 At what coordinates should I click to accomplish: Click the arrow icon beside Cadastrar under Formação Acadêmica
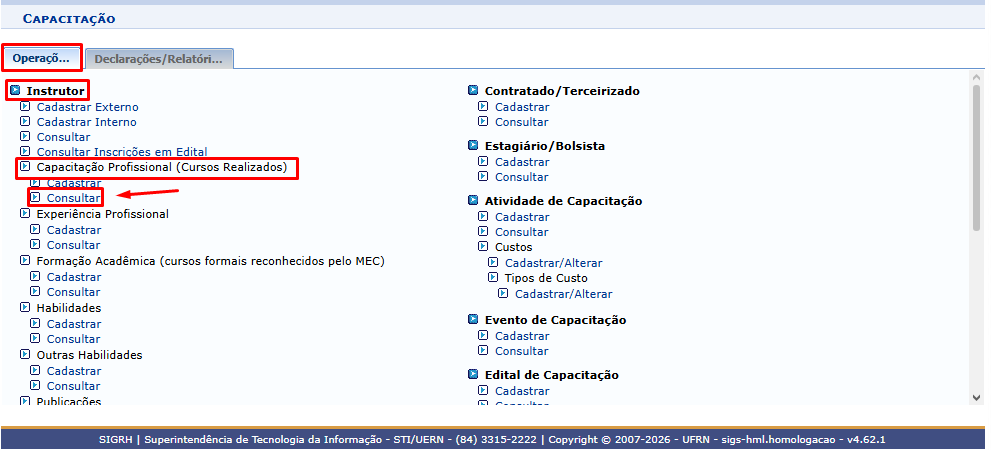[x=35, y=276]
